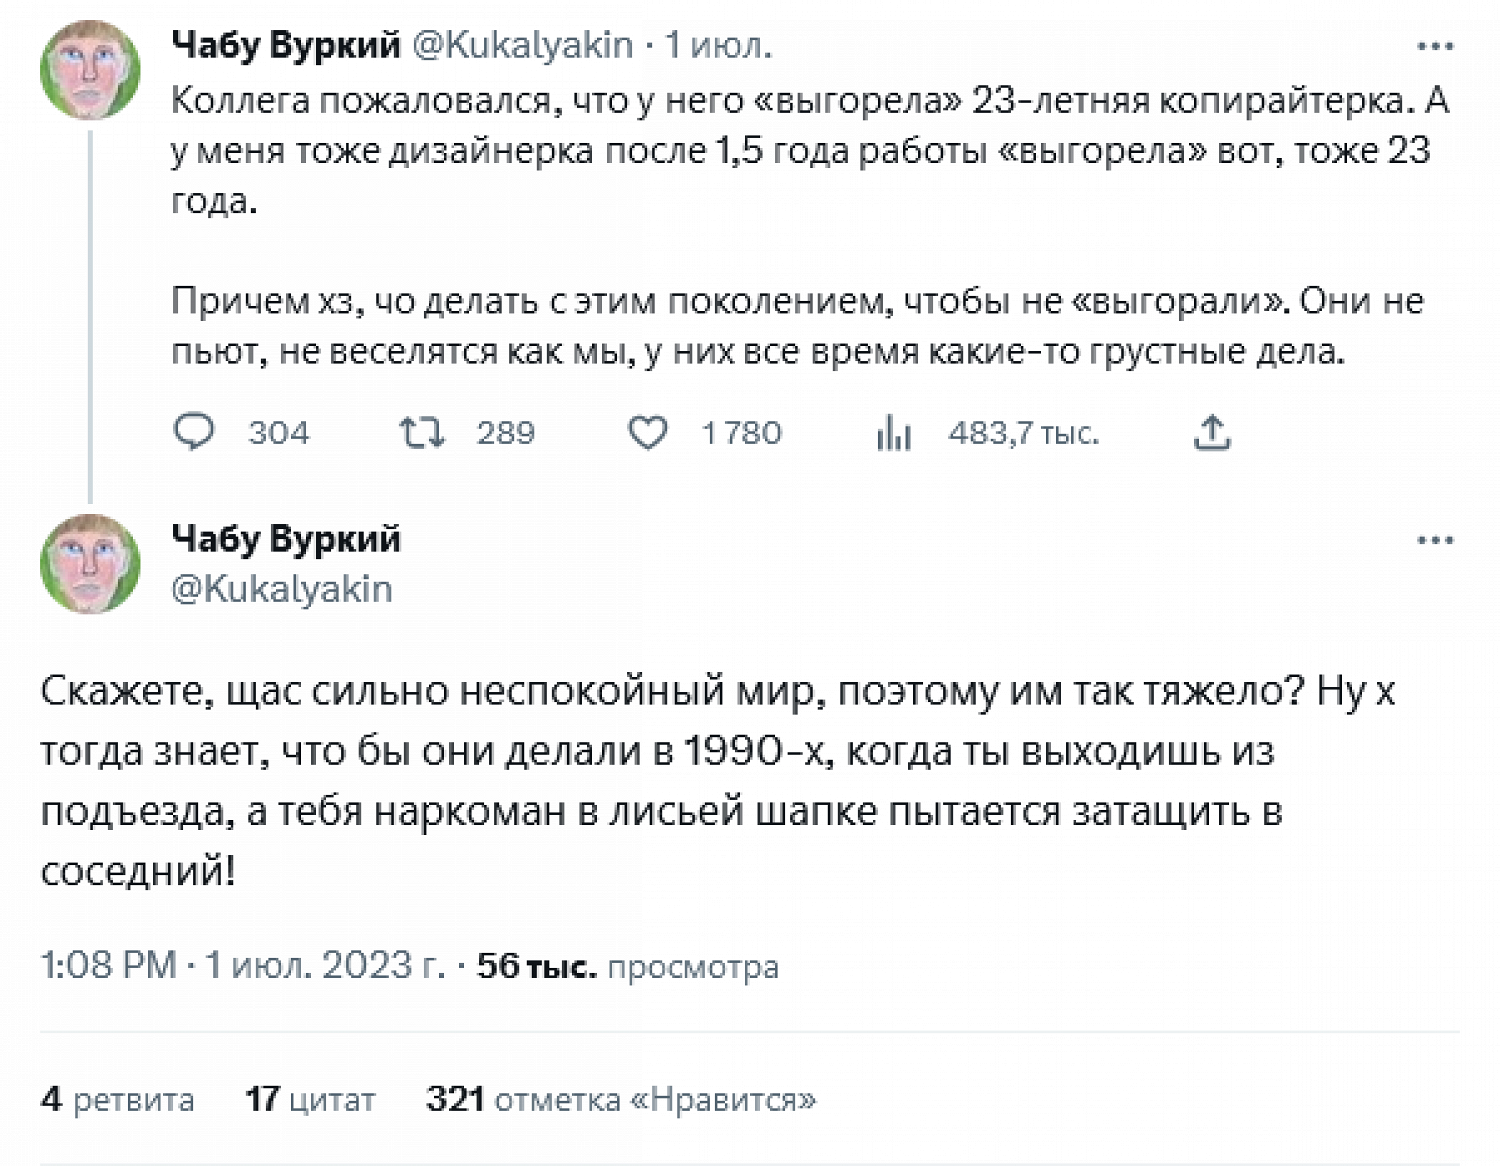Screen dimensions: 1500x1166
Task: Open the top tweet's profile avatar
Action: (x=90, y=70)
